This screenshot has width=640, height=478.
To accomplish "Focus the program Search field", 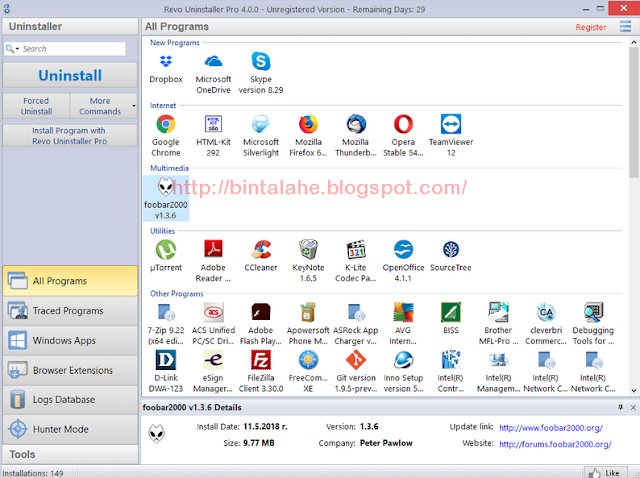I will (x=73, y=49).
